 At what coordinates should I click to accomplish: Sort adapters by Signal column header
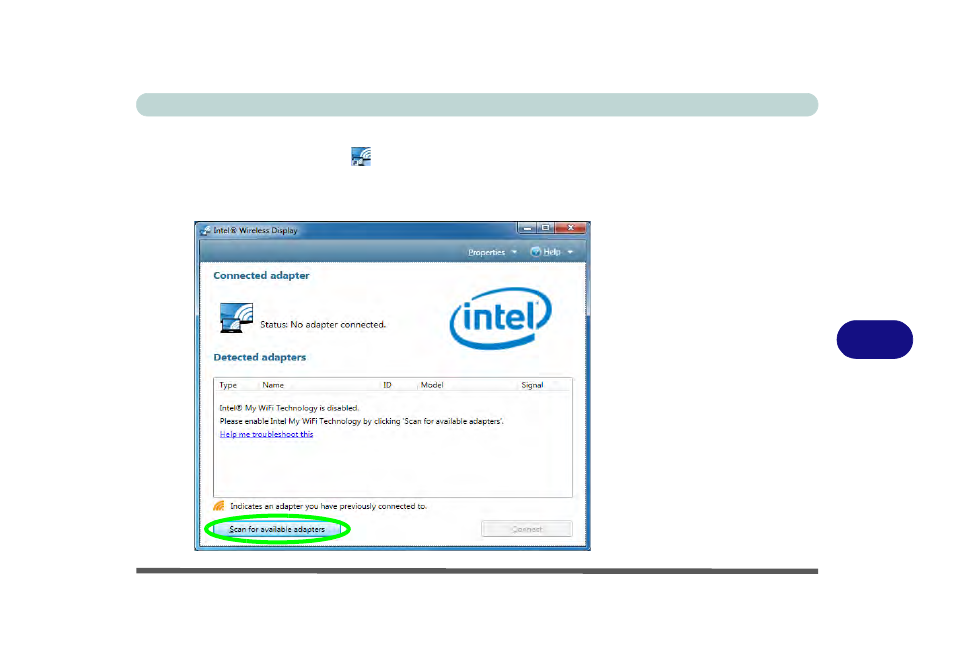pyautogui.click(x=532, y=385)
